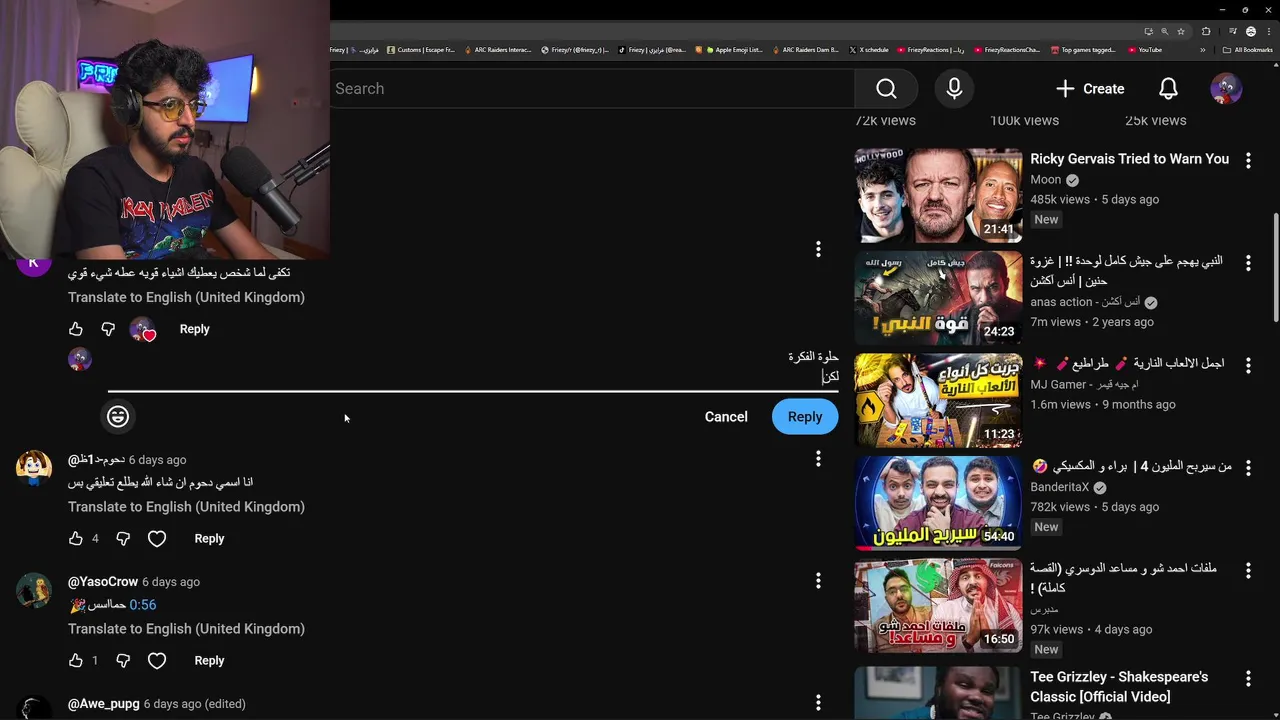Open the more options menu for the top comment

click(818, 249)
